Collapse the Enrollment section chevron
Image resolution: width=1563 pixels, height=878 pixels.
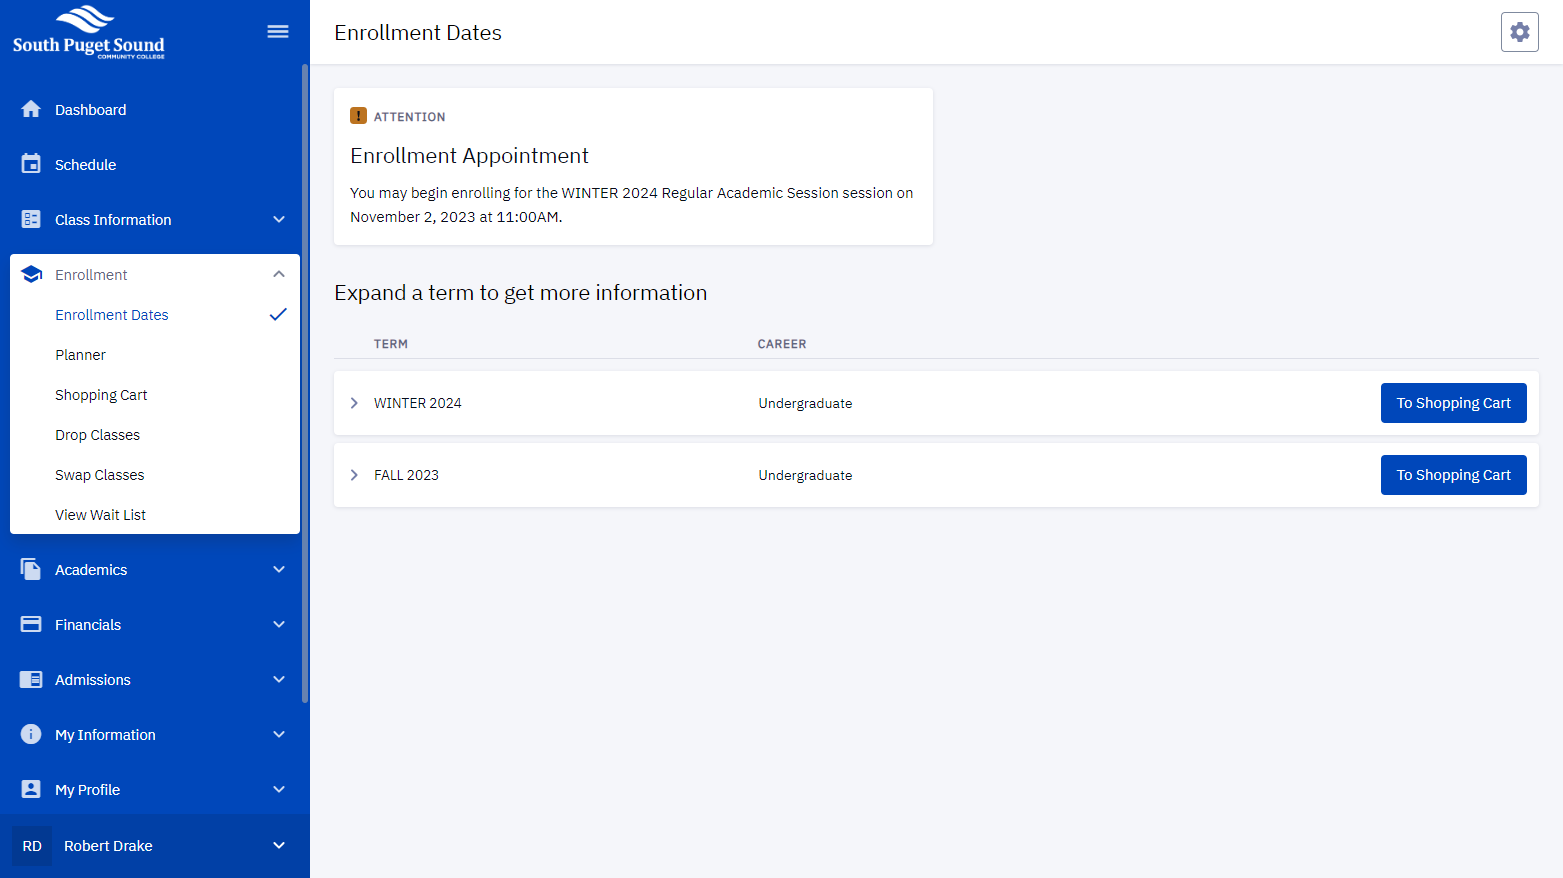click(x=279, y=273)
